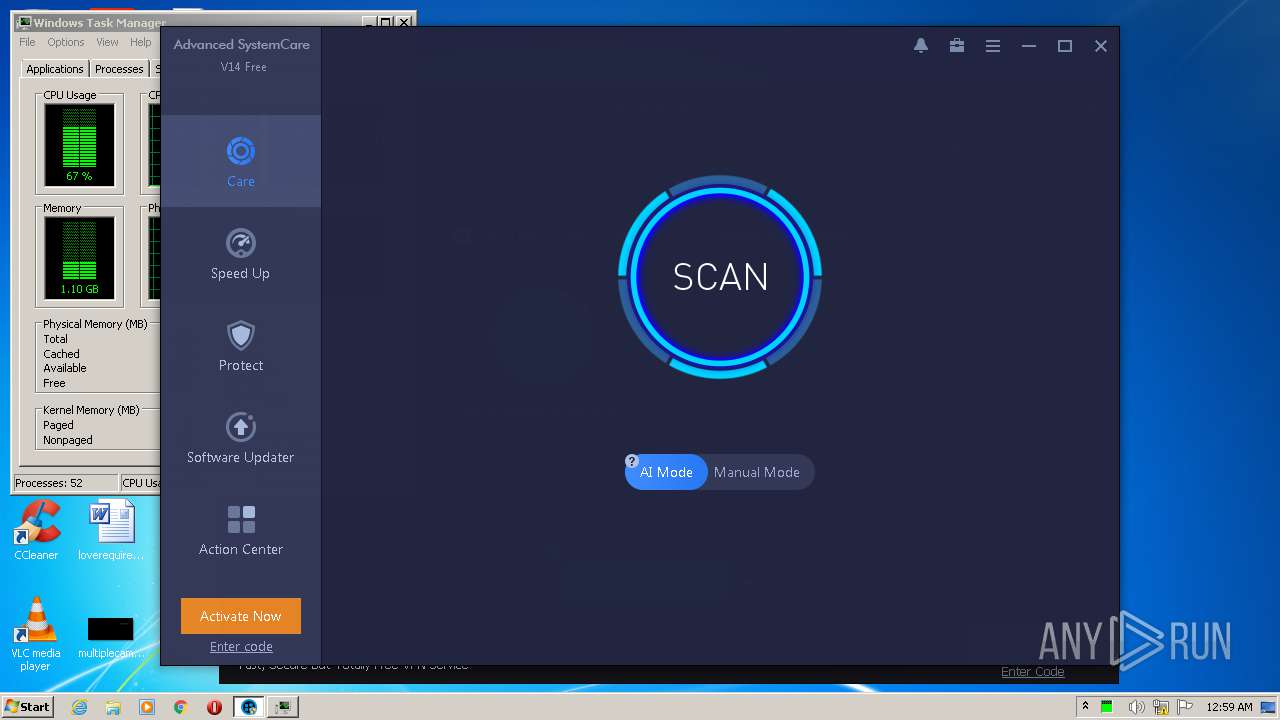Open the network tray icon
This screenshot has height=720, width=1280.
click(1160, 707)
